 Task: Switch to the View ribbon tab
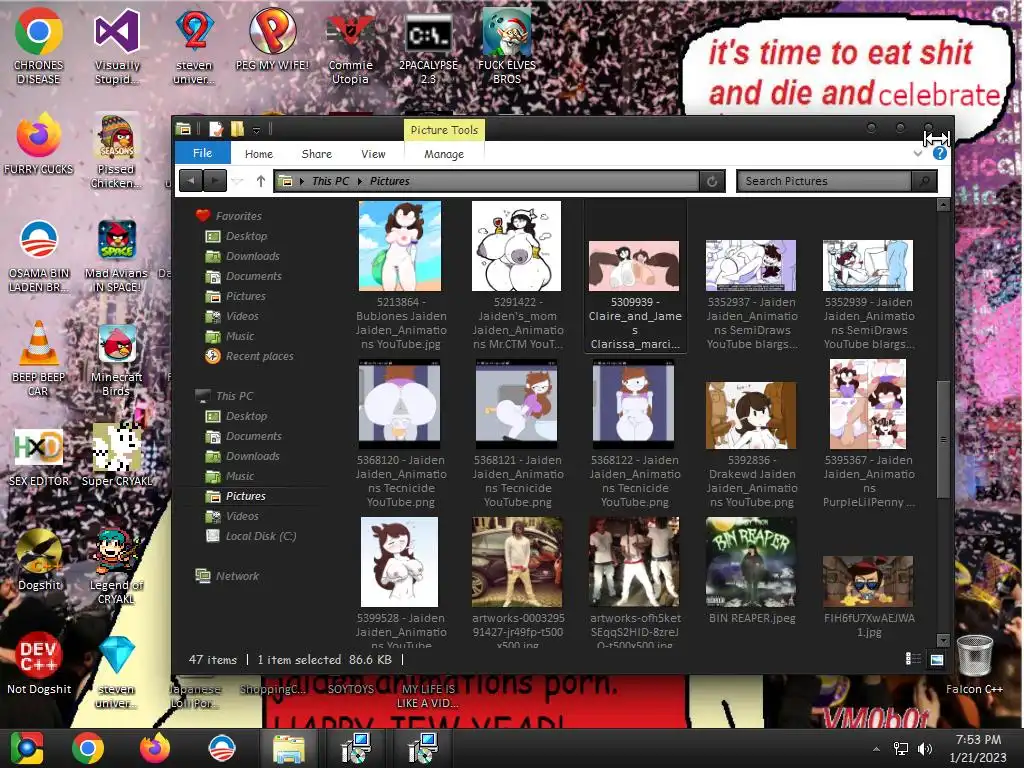click(374, 154)
